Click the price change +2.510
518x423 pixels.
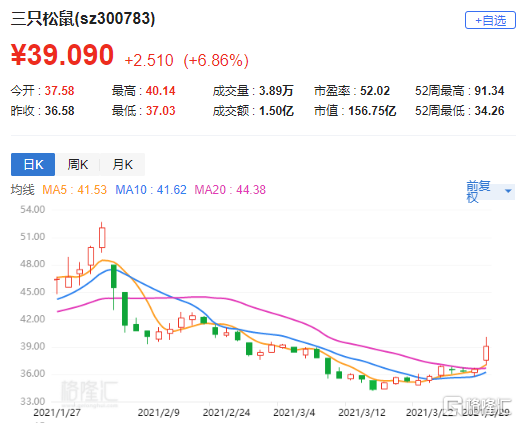pos(149,61)
